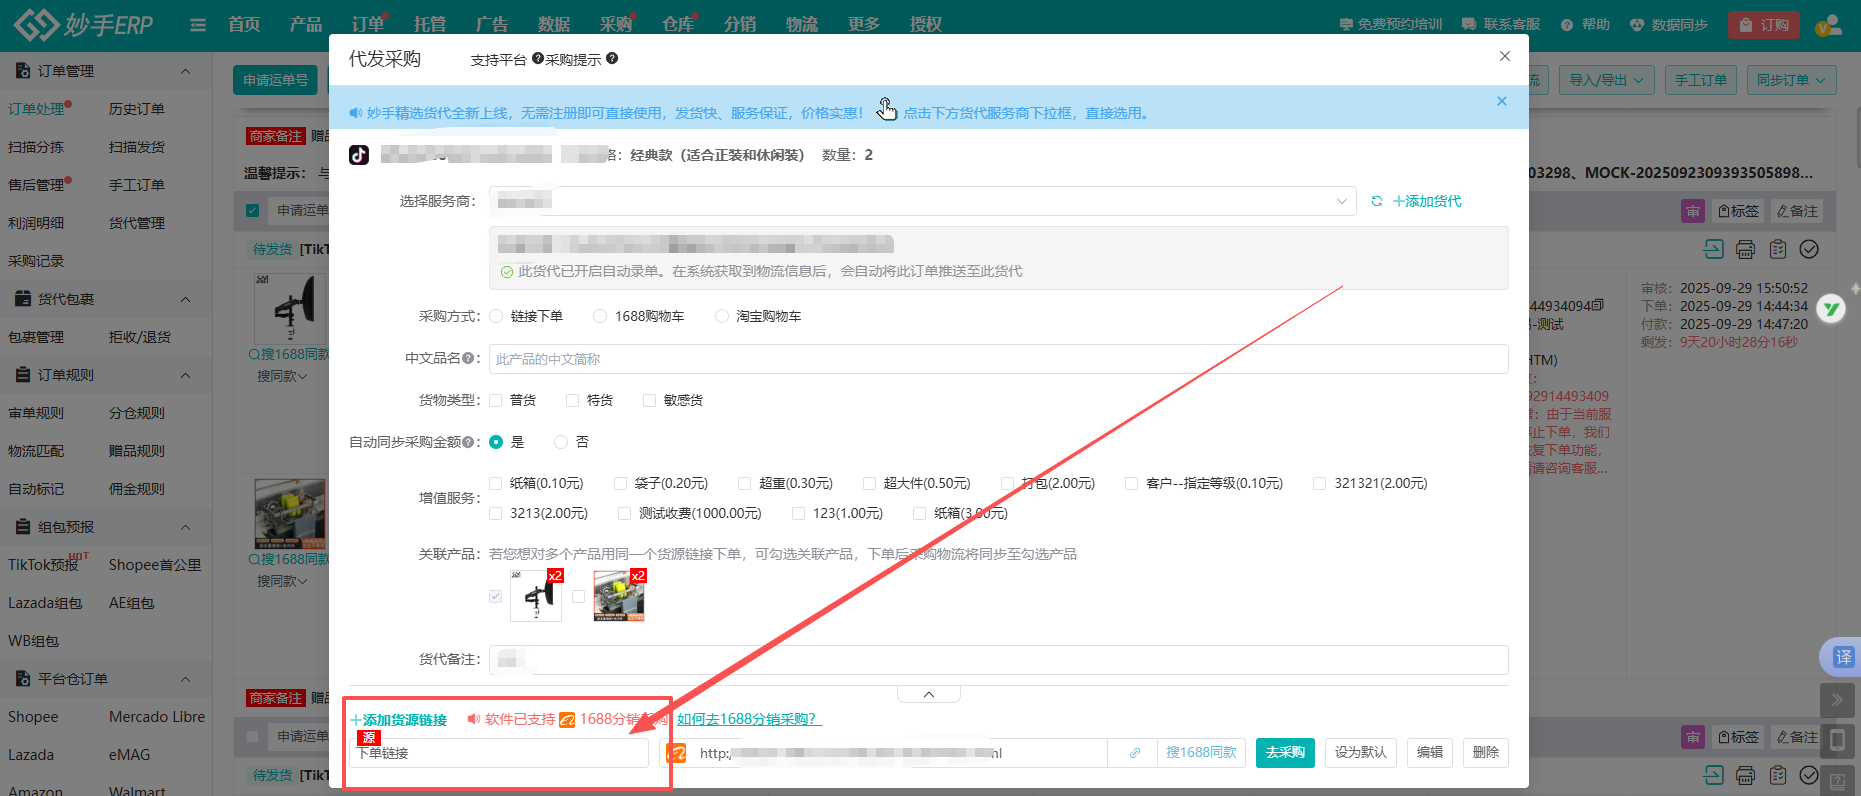Open the 仓库 top navigation menu
The image size is (1861, 796).
click(x=678, y=25)
